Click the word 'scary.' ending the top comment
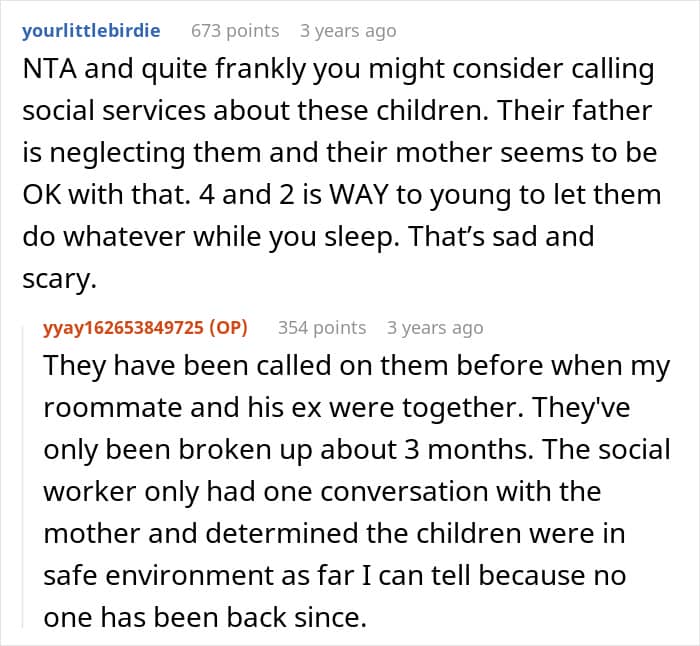Viewport: 700px width, 646px height. tap(59, 279)
